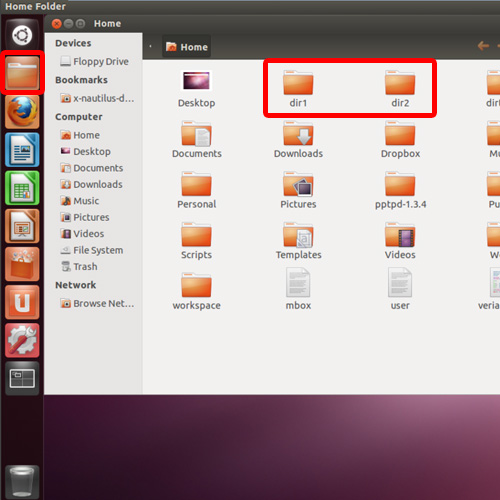Open Ubuntu Software Center in the dock
Screen dimensions: 500x500
[x=22, y=264]
